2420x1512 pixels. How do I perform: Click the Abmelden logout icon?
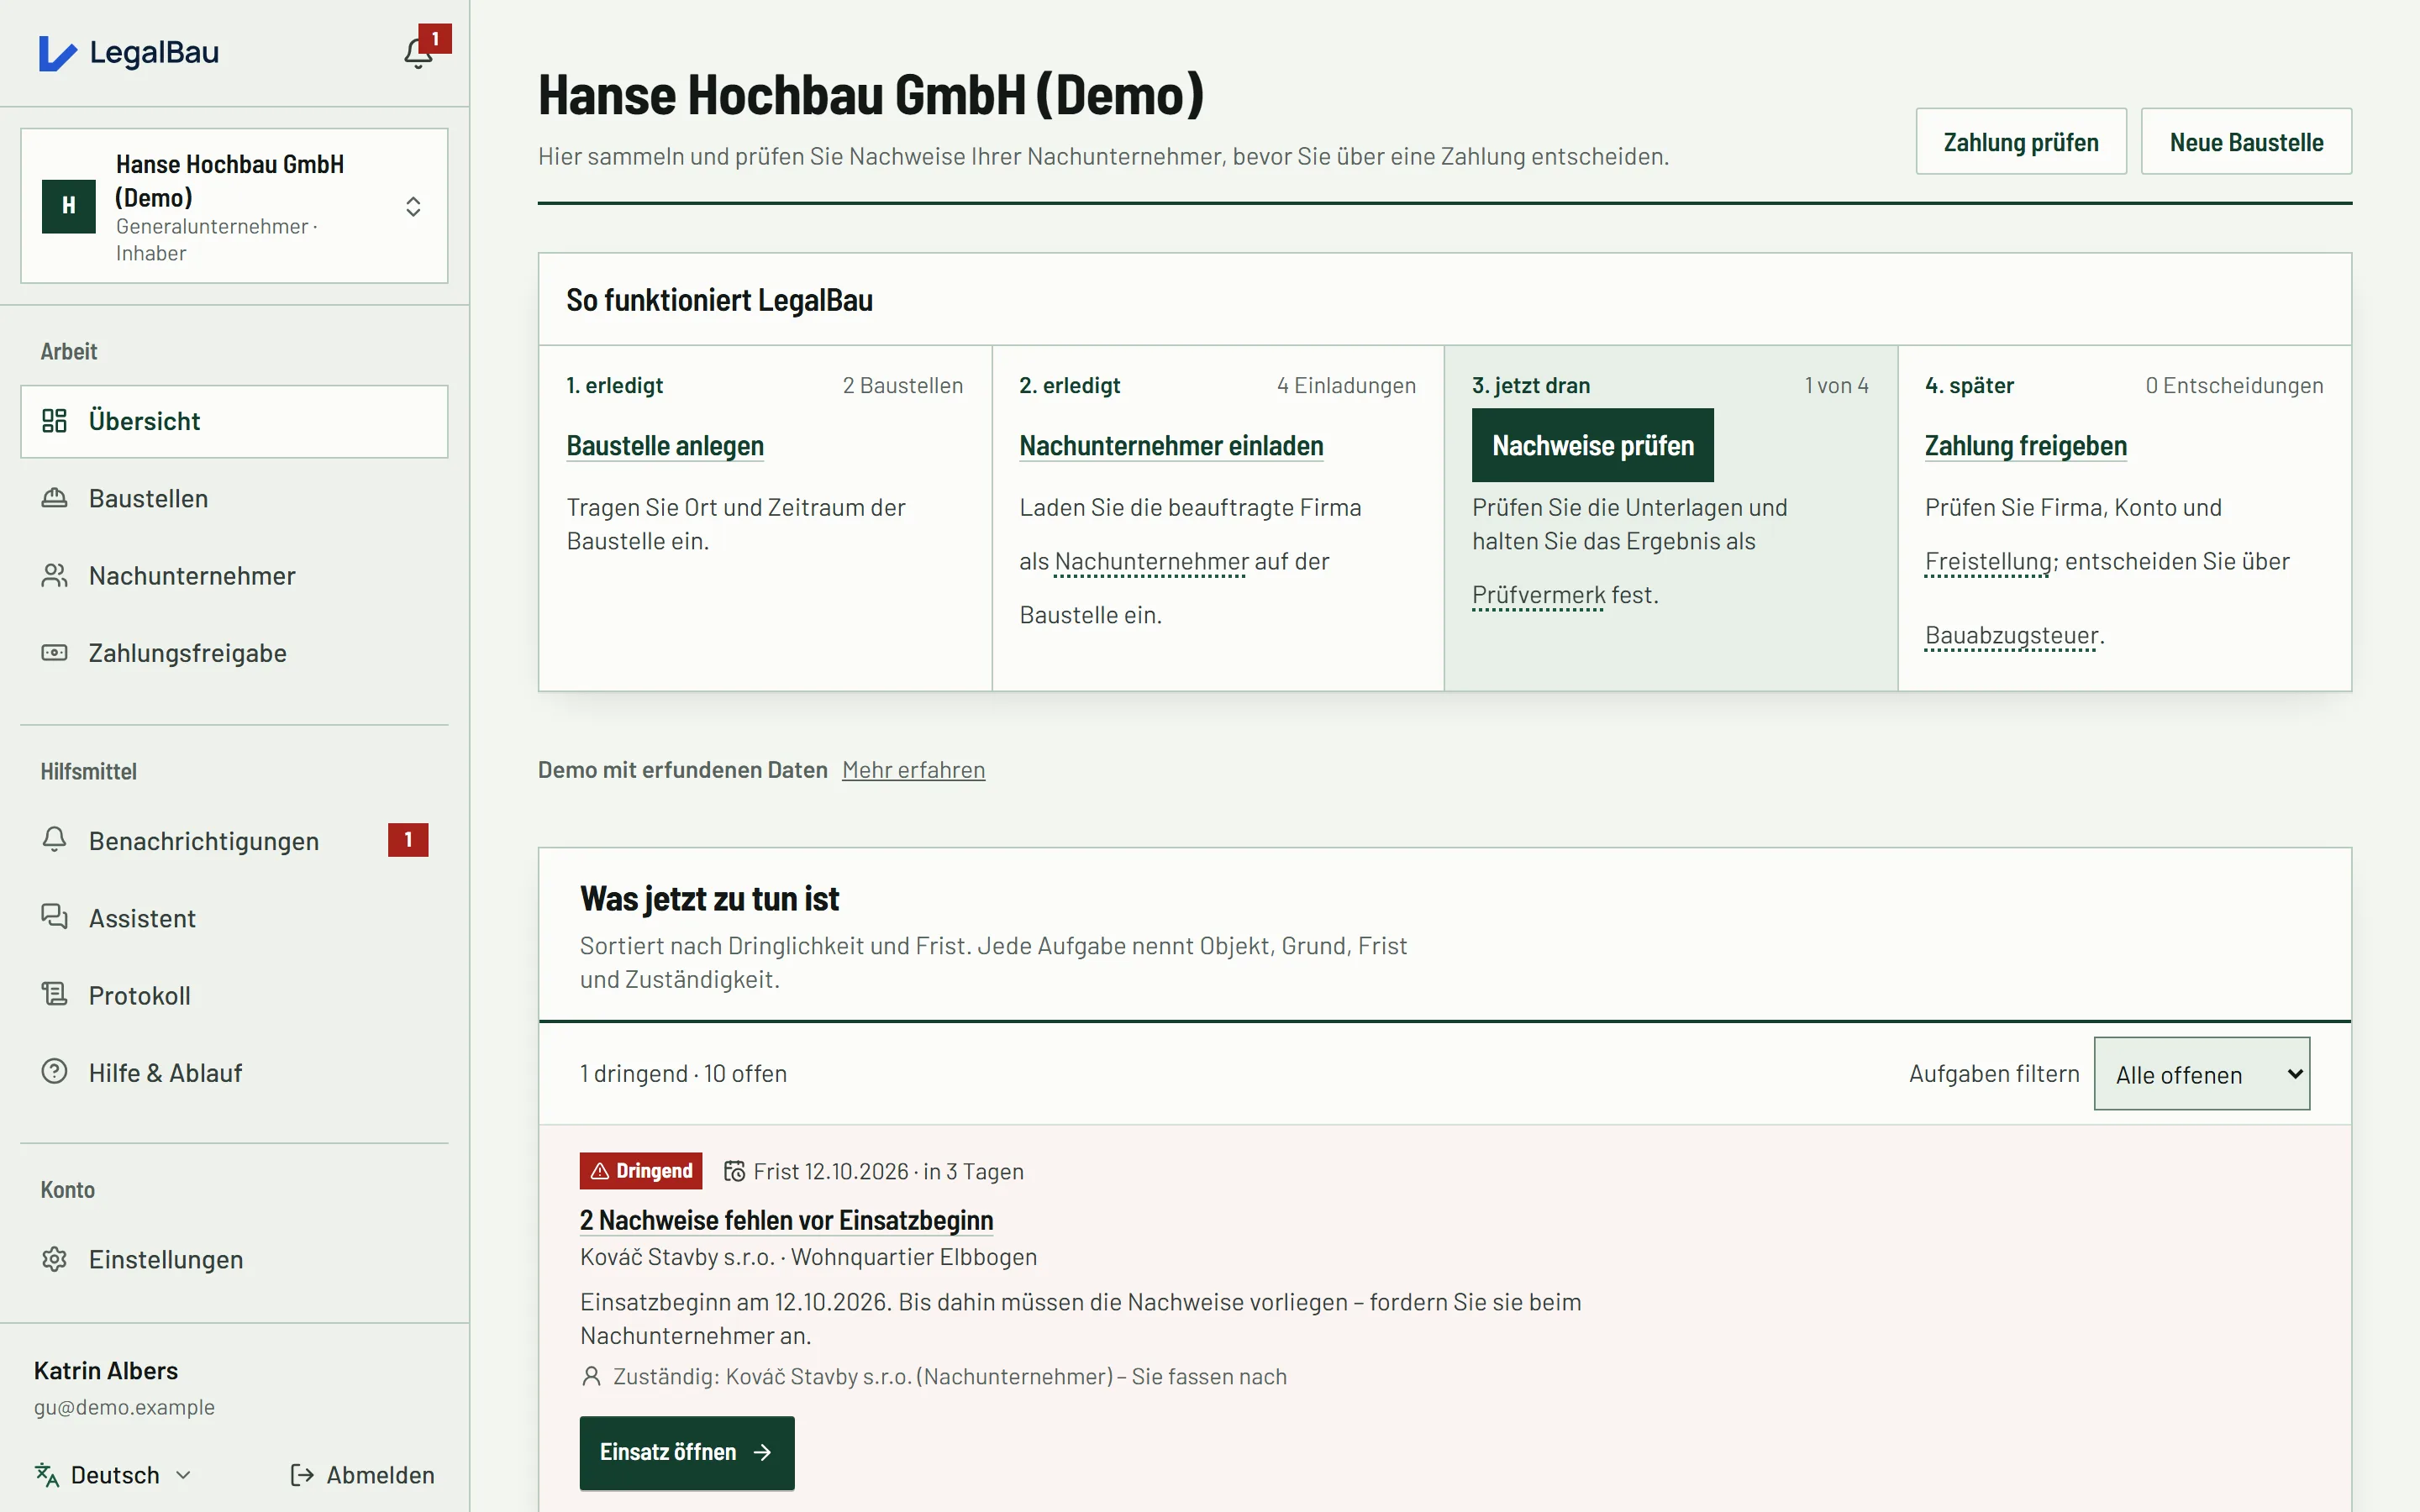[302, 1475]
